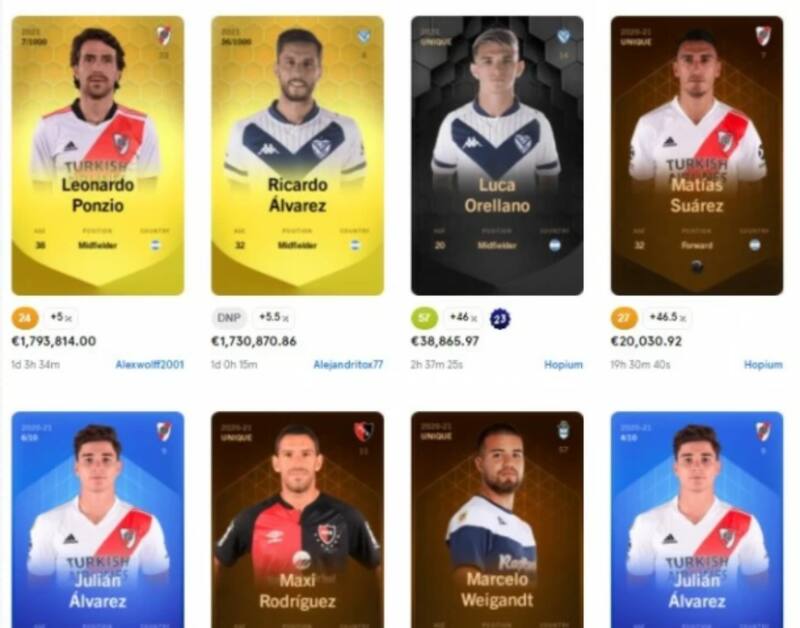Open the Maxi Rodríguez card
Viewport: 800px width, 628px height.
297,519
